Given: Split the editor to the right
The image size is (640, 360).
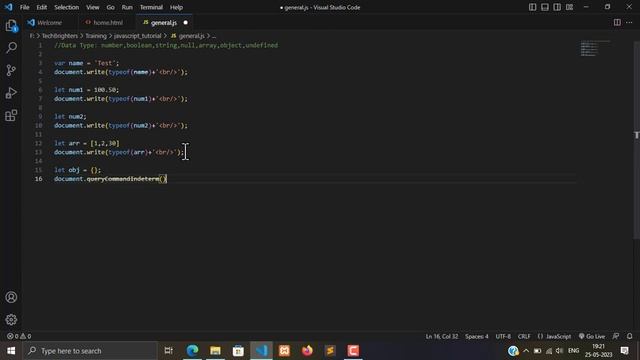Looking at the screenshot, I should pos(617,22).
